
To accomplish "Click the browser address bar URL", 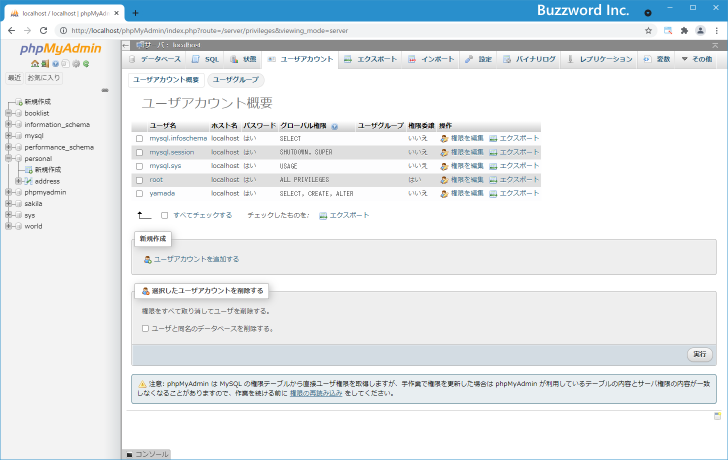I will [x=209, y=31].
